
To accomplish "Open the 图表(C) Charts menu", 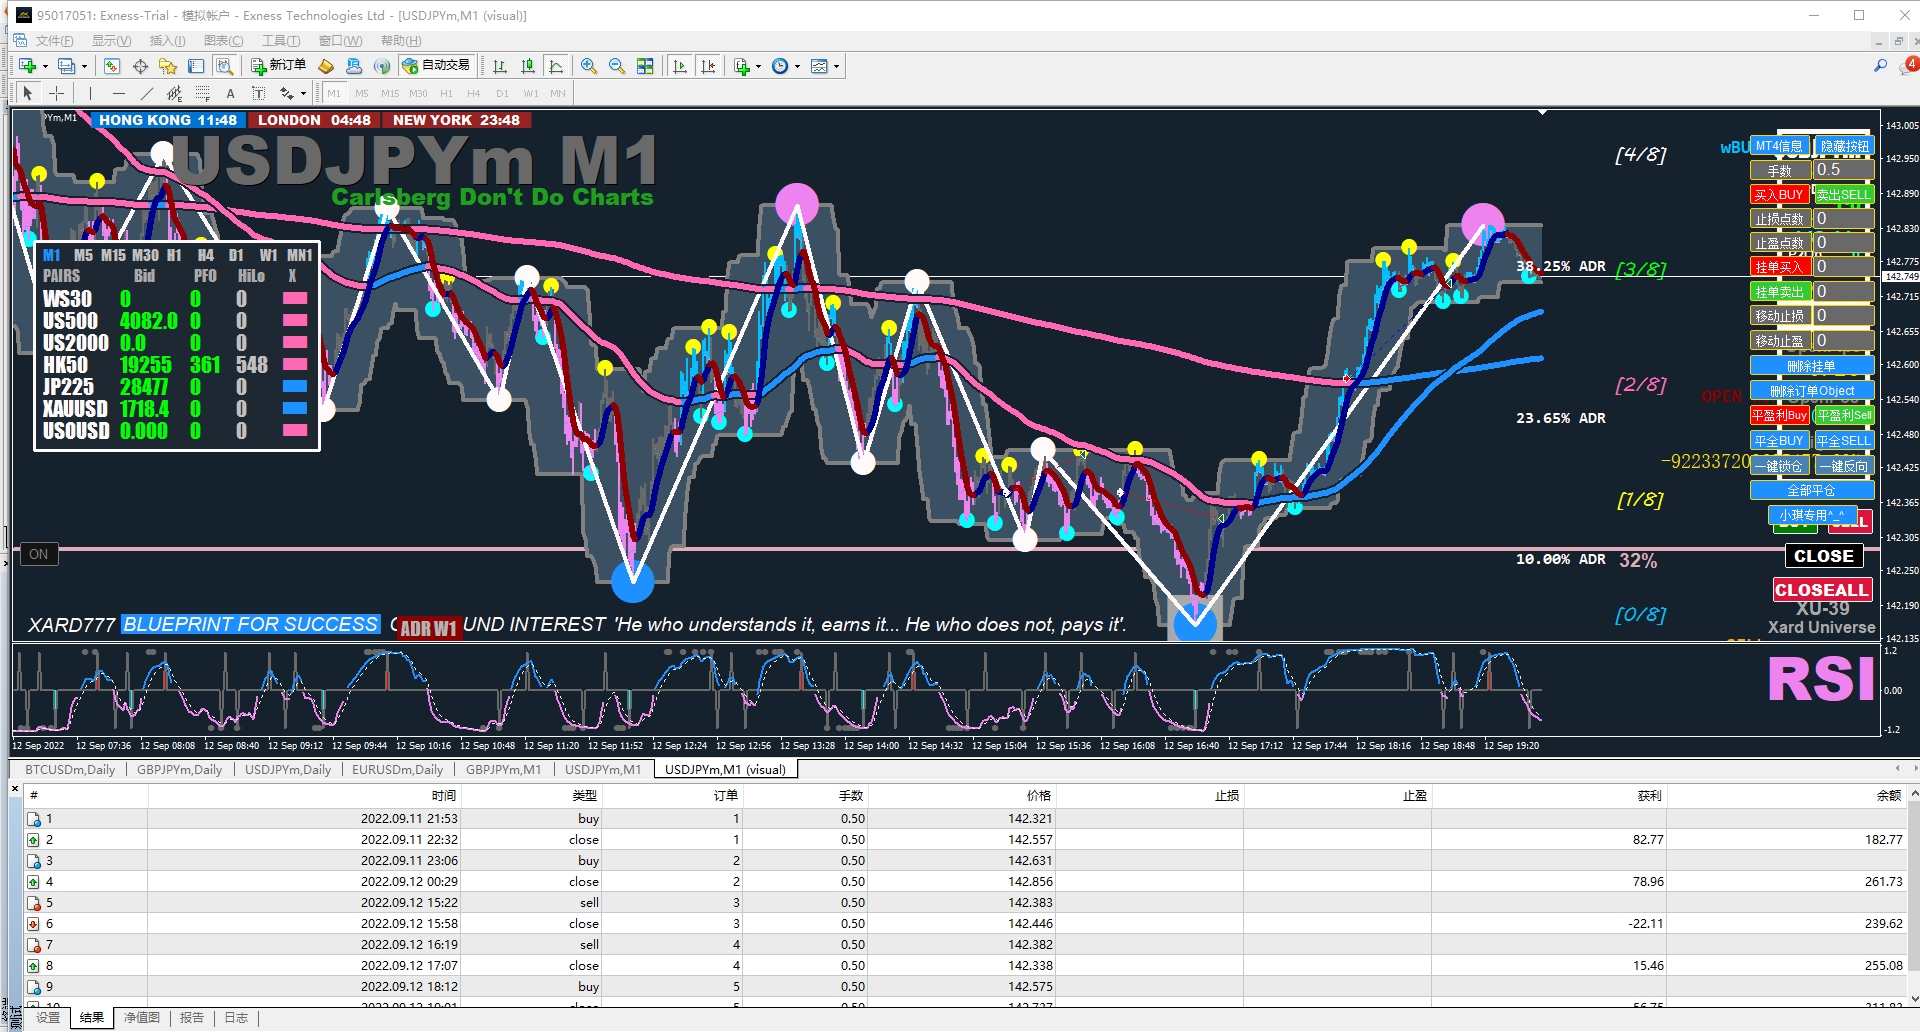I will point(223,41).
